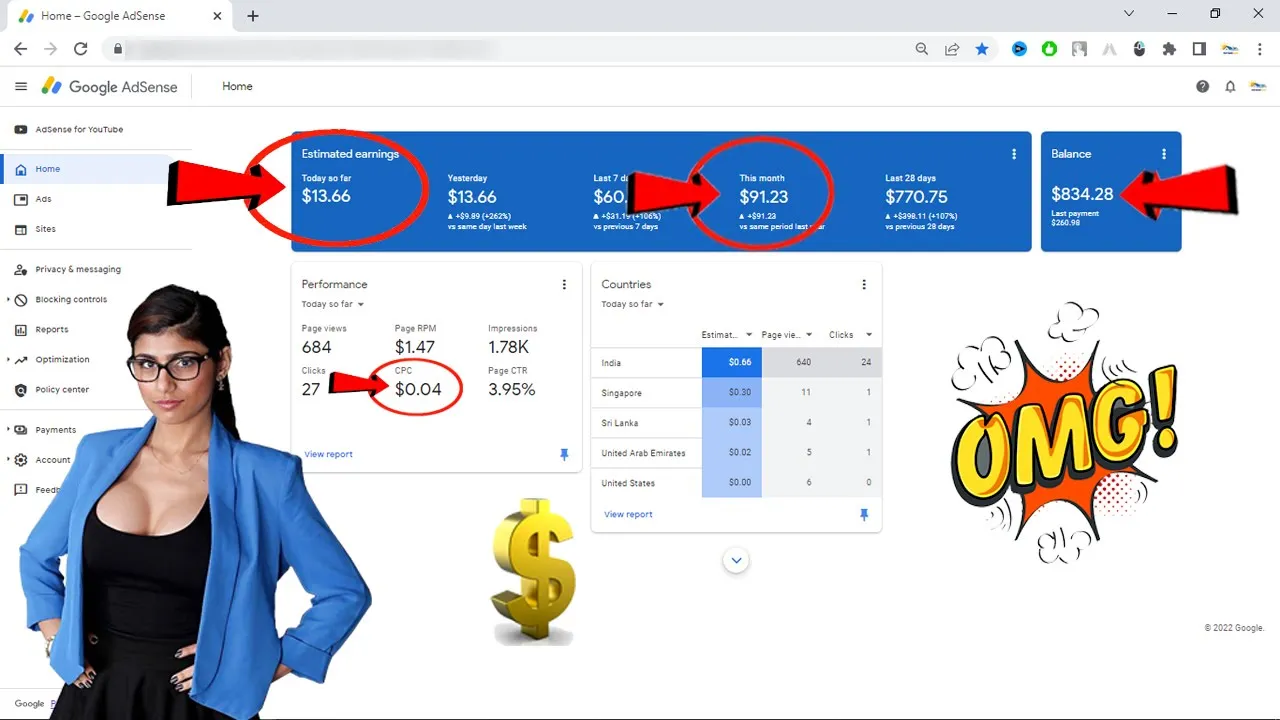
Task: Open AdSense Help question mark icon
Action: (x=1202, y=87)
